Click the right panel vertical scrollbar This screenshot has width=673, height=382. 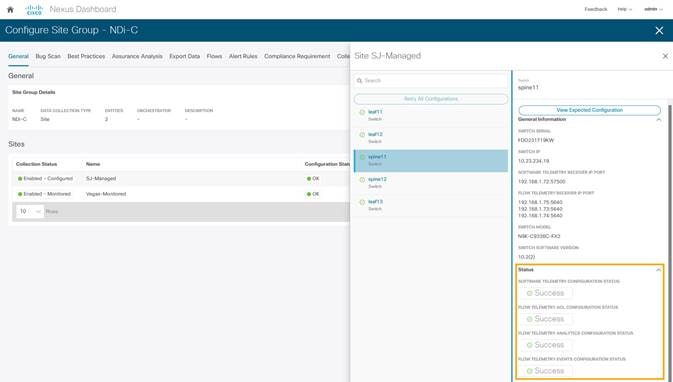coord(669,206)
